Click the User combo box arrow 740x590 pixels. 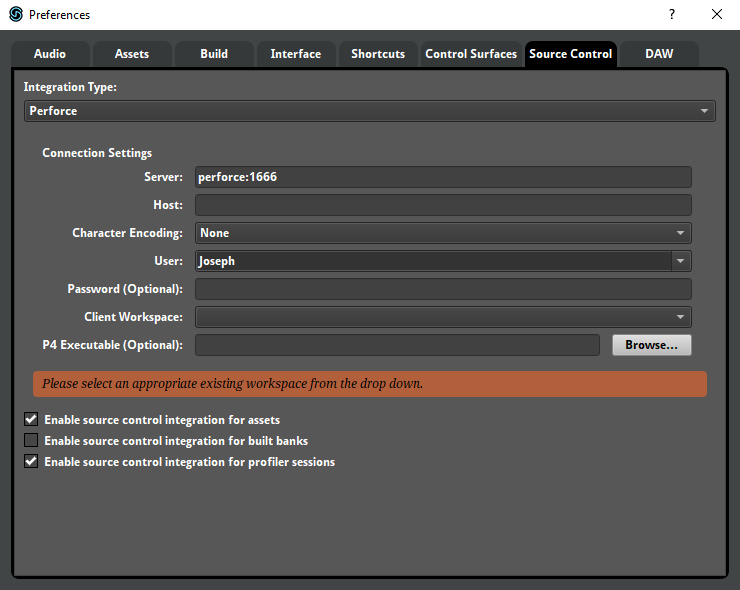[x=681, y=261]
